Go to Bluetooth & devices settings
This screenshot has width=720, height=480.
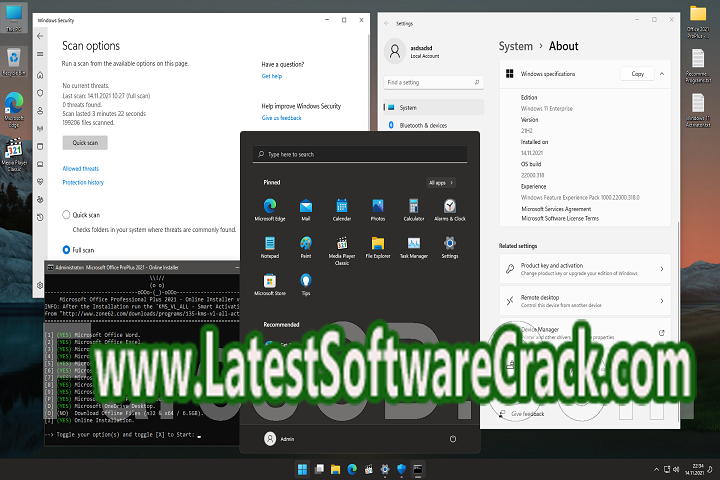click(x=426, y=125)
